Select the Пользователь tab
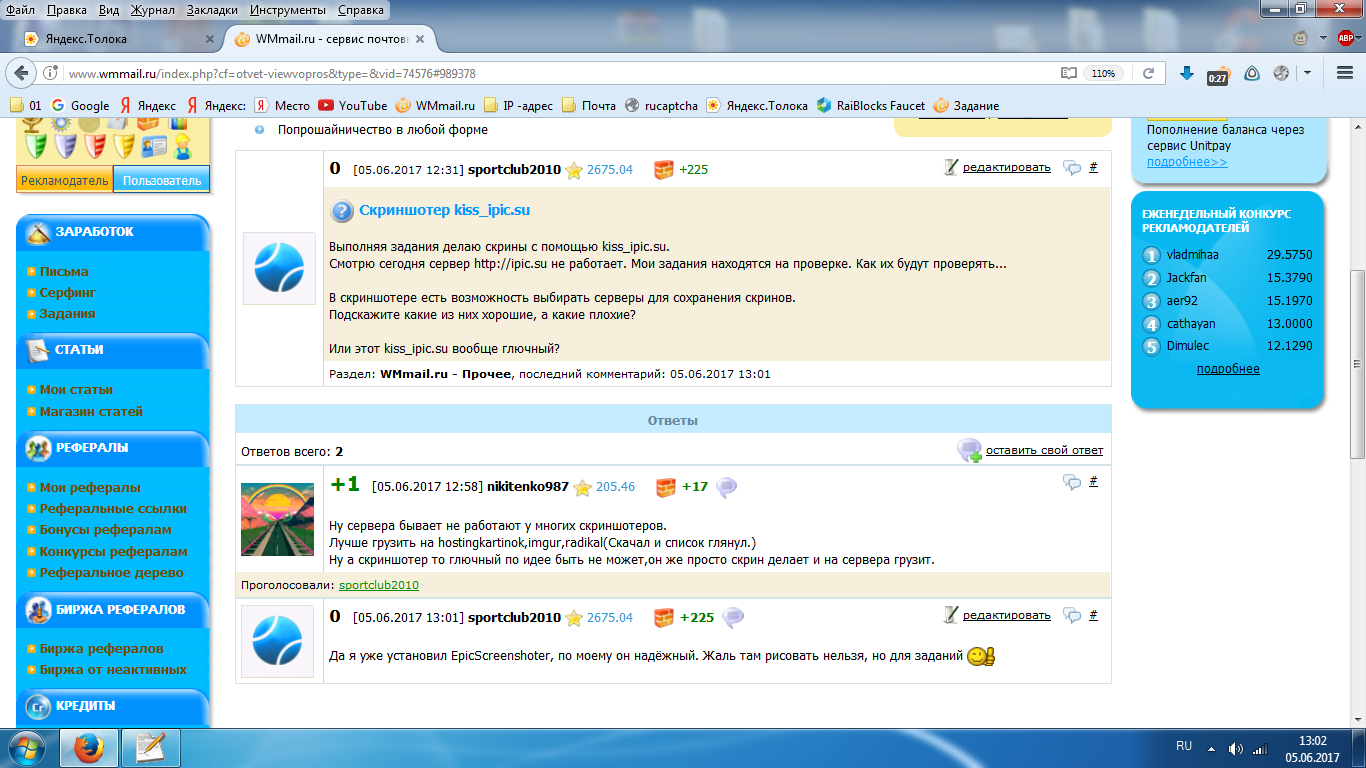 (x=161, y=181)
